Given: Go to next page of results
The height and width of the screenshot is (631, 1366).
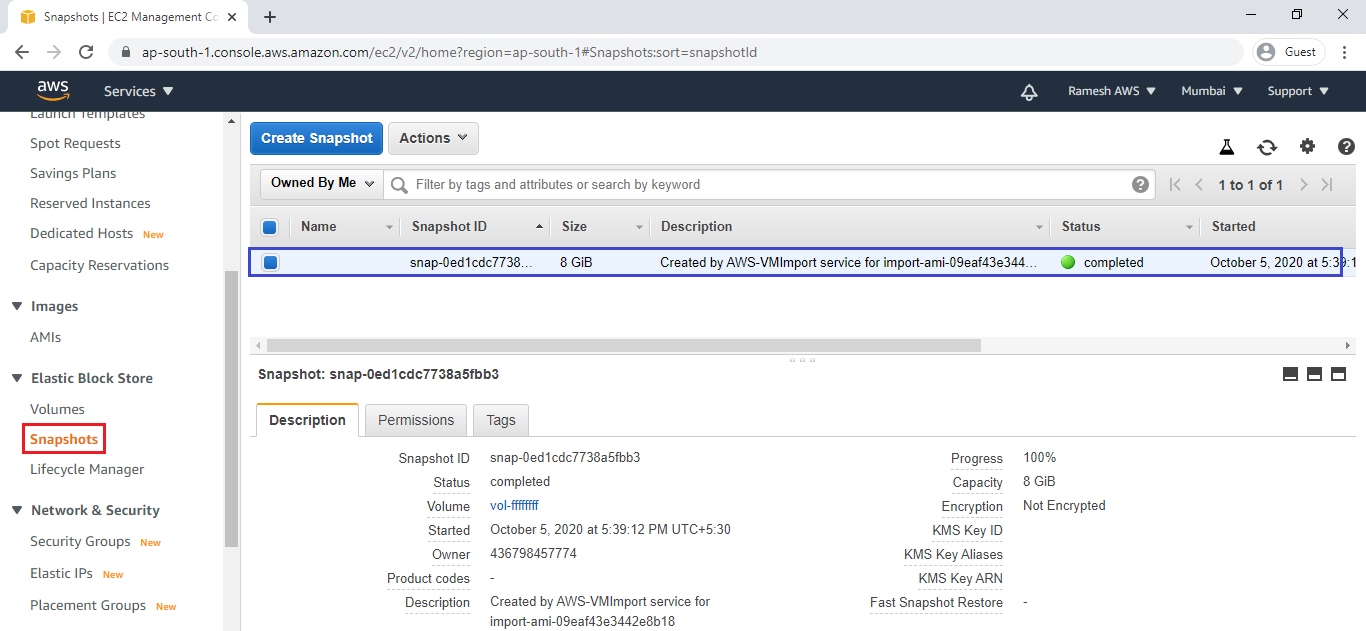Looking at the screenshot, I should [x=1304, y=185].
